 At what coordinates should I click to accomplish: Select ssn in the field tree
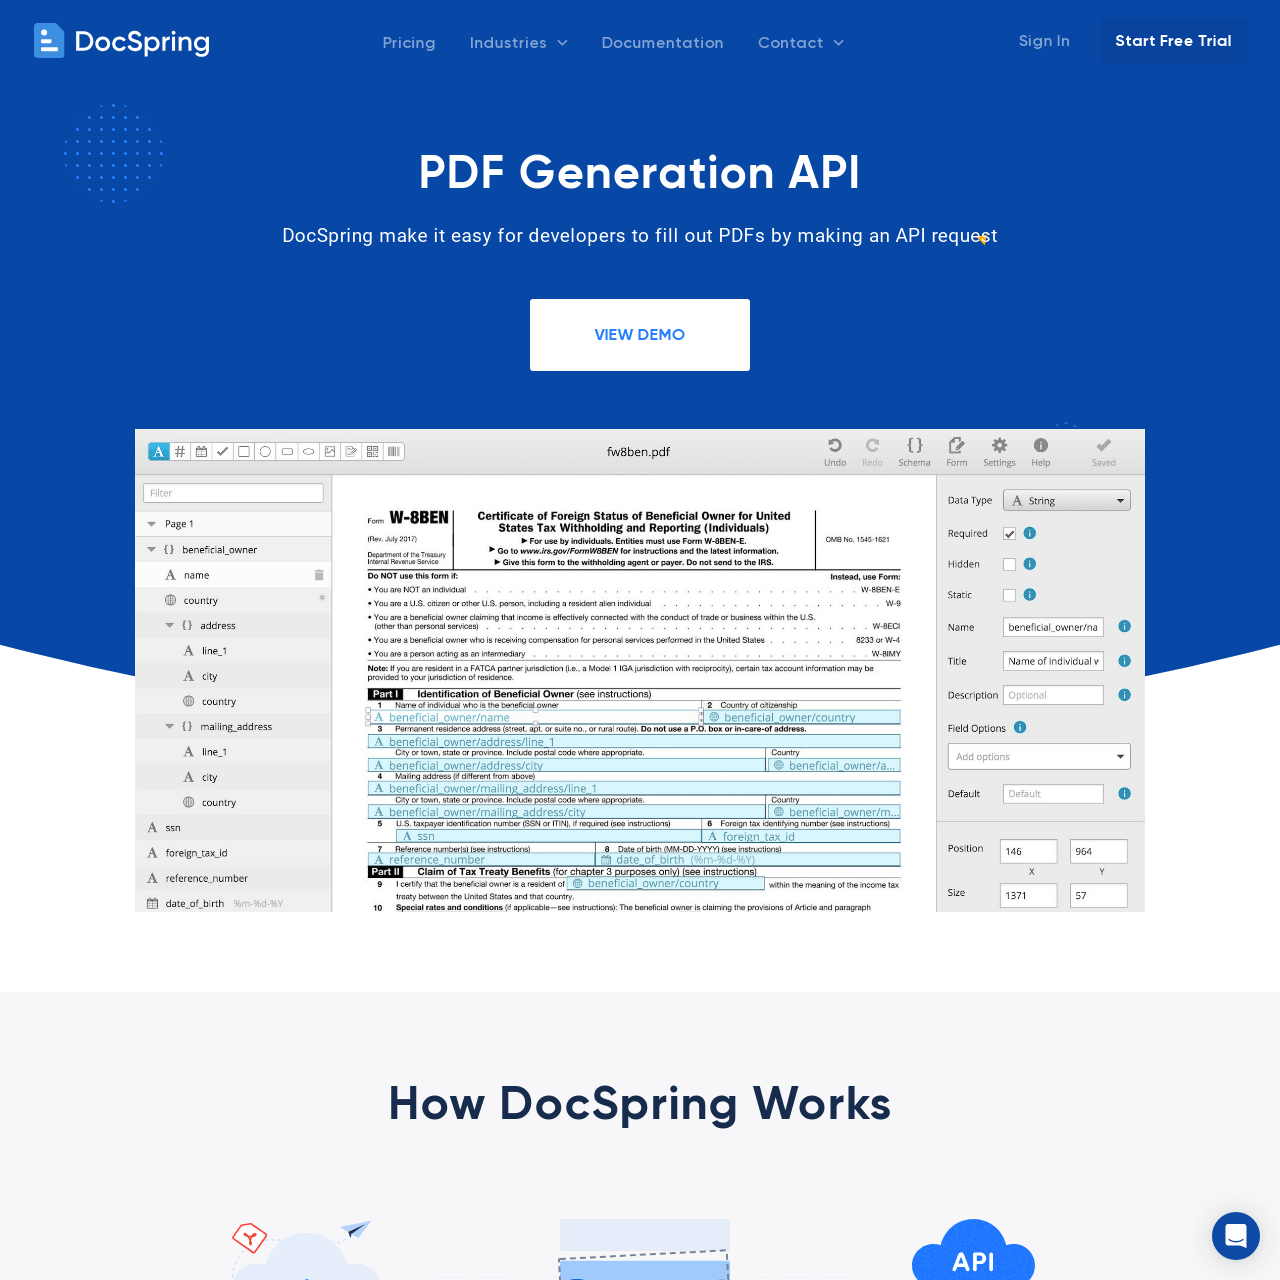(x=233, y=827)
